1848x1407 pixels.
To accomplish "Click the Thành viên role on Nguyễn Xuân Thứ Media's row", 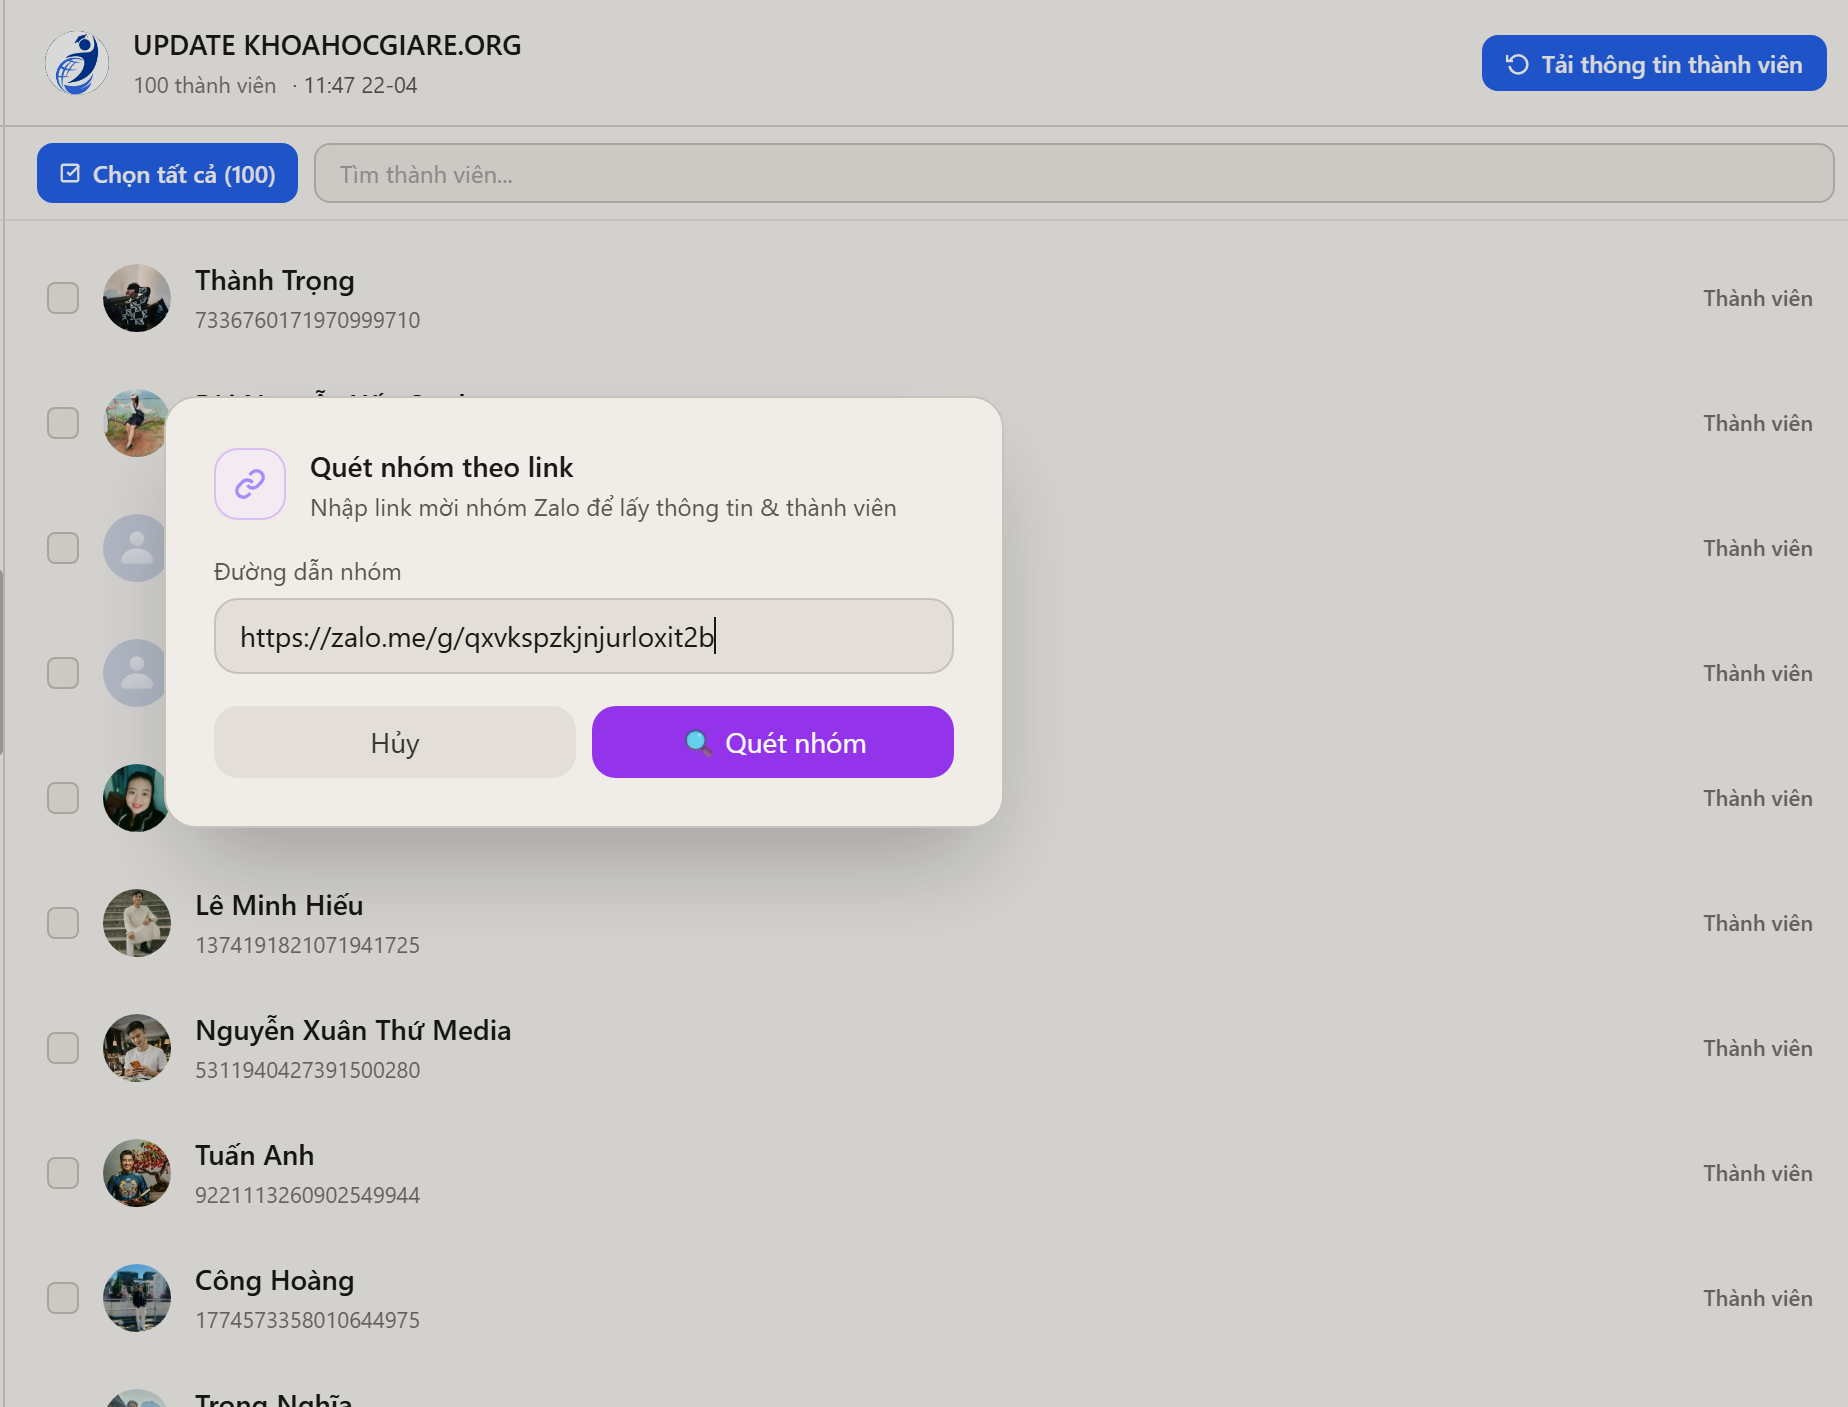I will click(x=1758, y=1048).
